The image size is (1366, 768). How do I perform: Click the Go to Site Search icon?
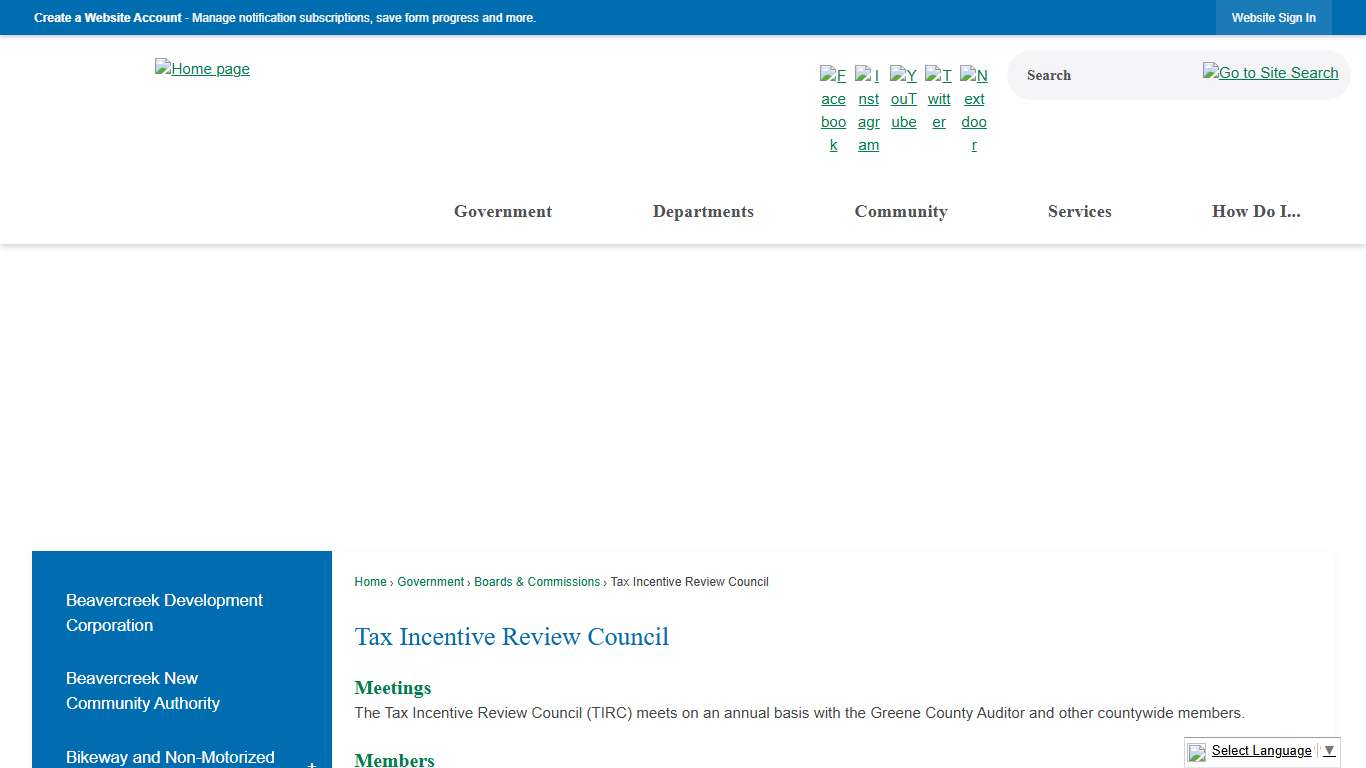(x=1270, y=73)
